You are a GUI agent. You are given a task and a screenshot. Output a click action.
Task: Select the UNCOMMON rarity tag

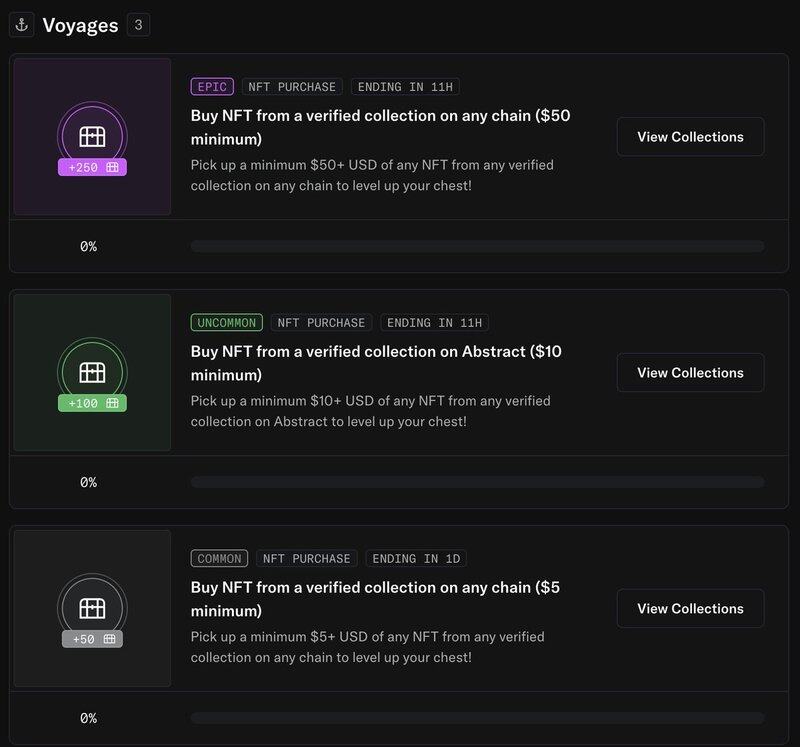(x=227, y=322)
